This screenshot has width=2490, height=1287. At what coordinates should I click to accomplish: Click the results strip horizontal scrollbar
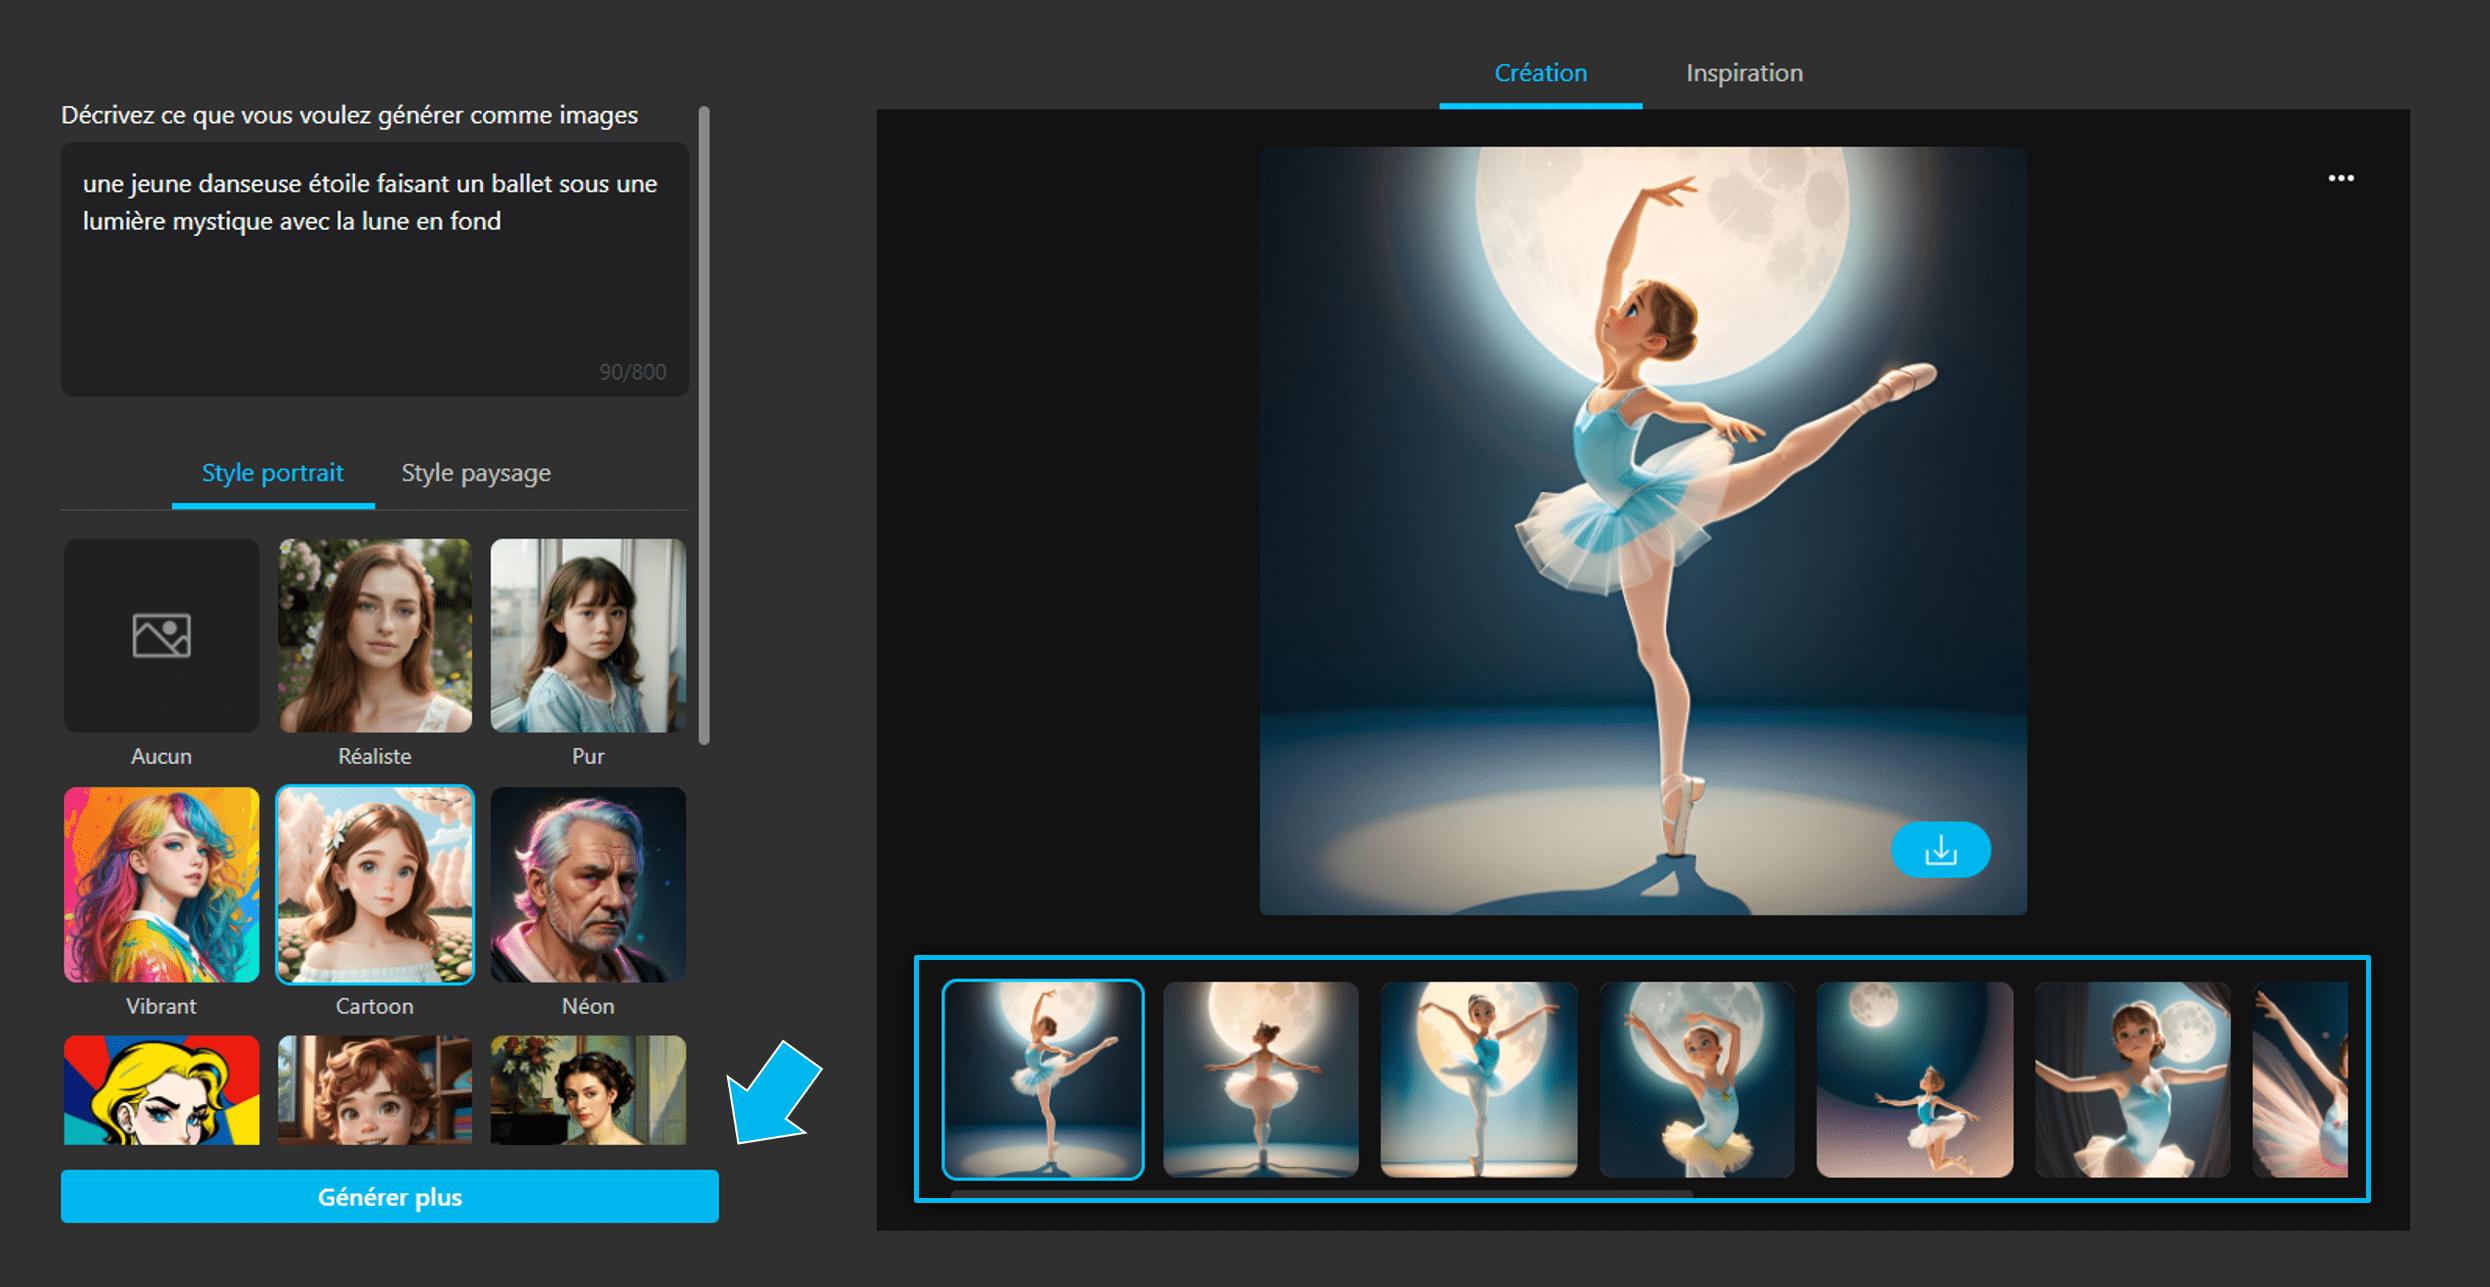pyautogui.click(x=1320, y=1194)
